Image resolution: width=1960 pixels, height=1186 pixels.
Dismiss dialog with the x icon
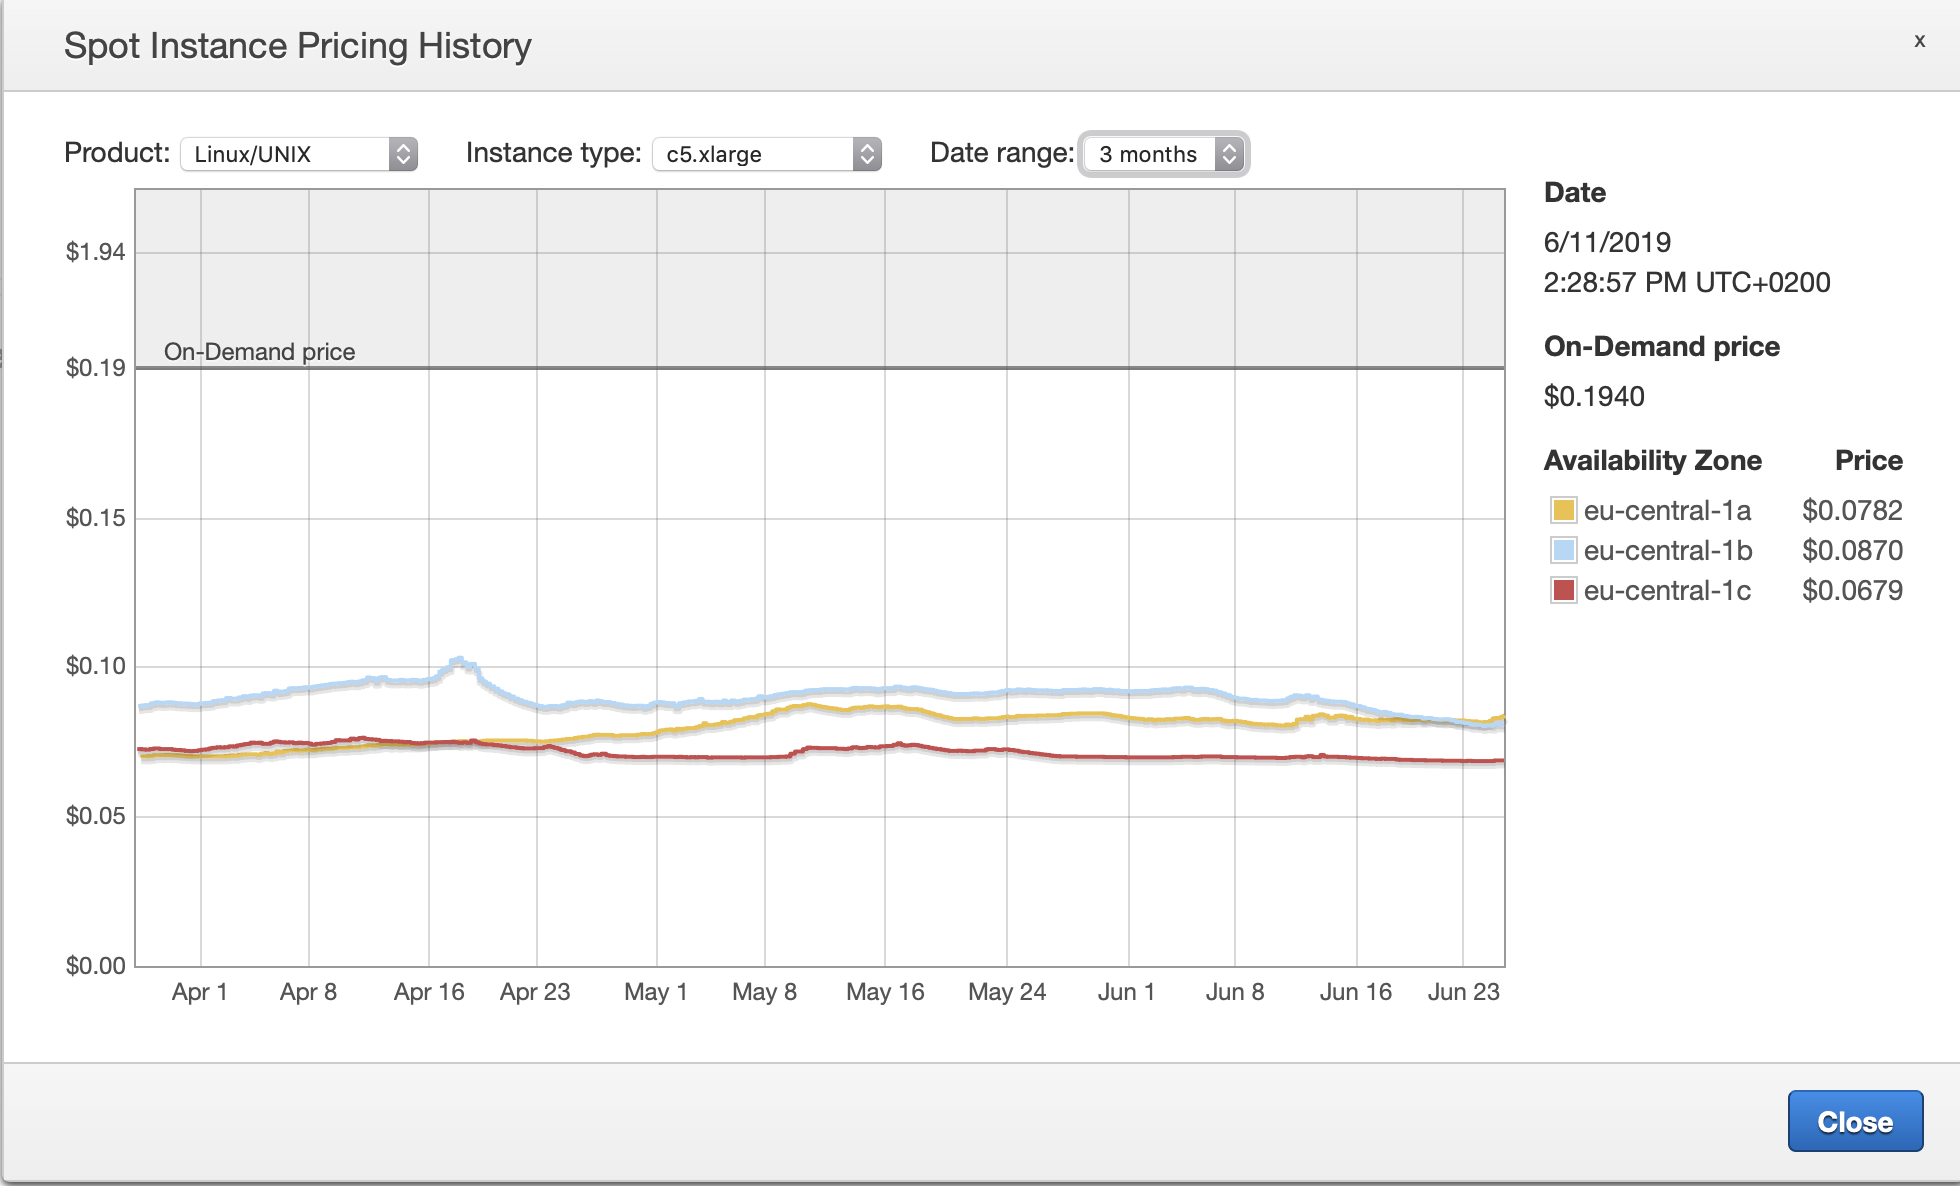tap(1919, 41)
